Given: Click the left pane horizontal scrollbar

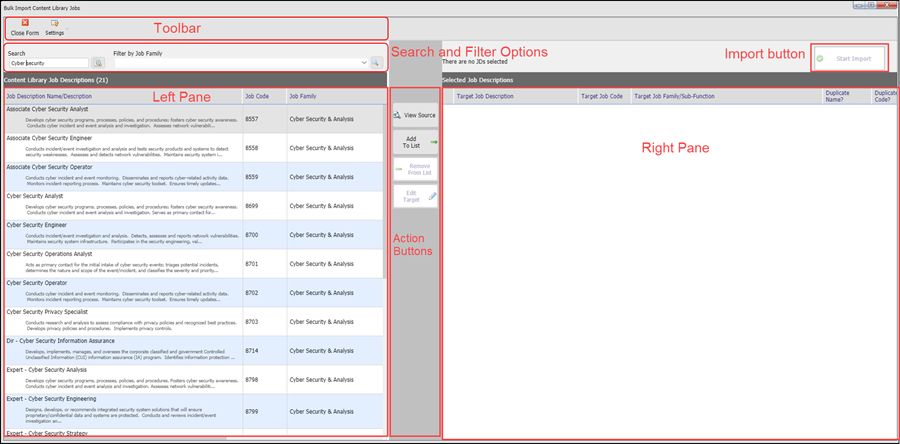Looking at the screenshot, I should pos(115,438).
